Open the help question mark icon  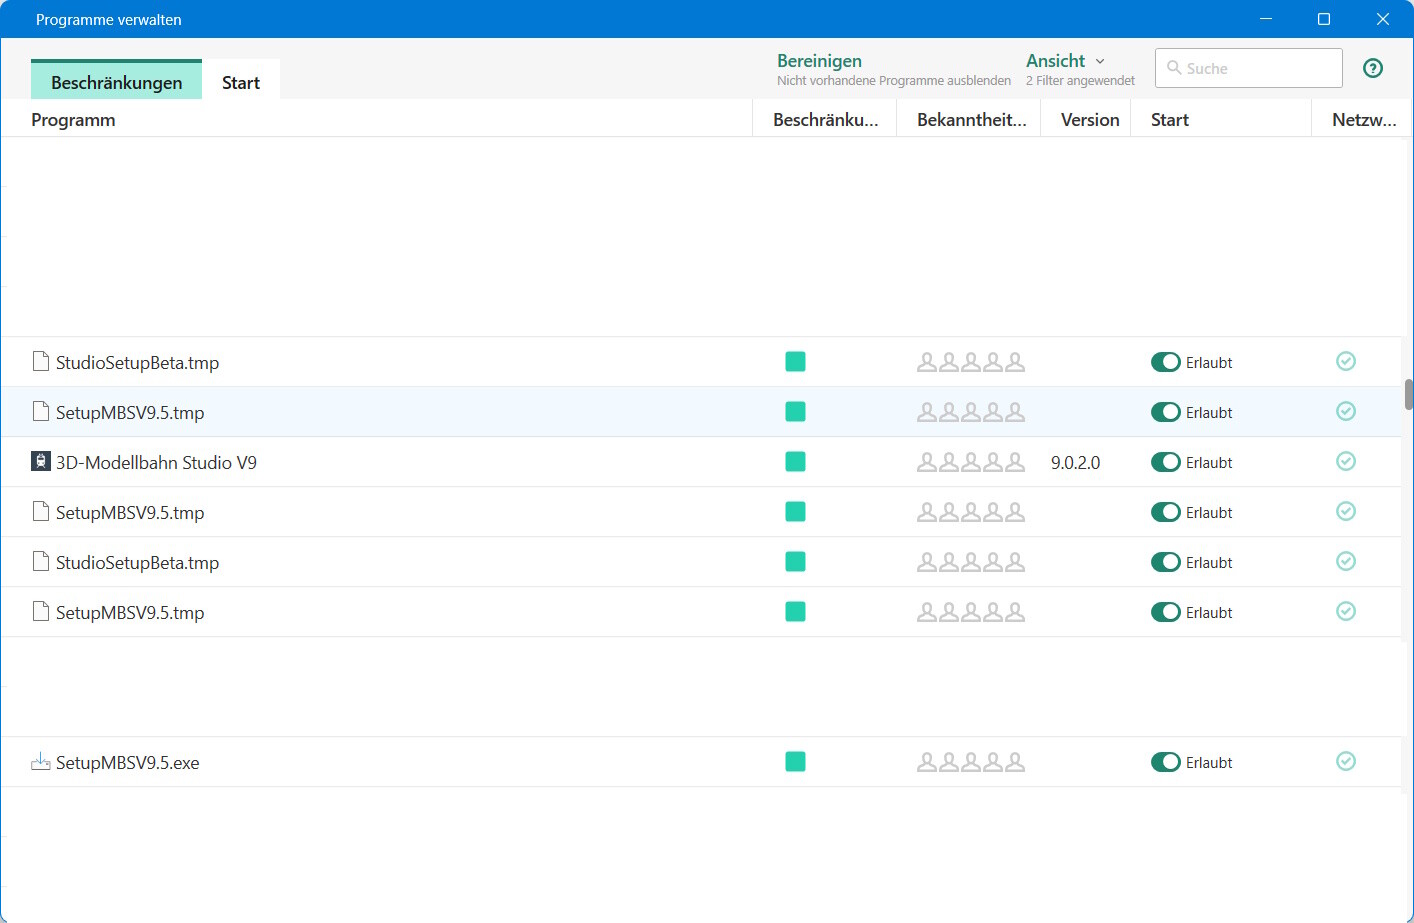tap(1373, 68)
